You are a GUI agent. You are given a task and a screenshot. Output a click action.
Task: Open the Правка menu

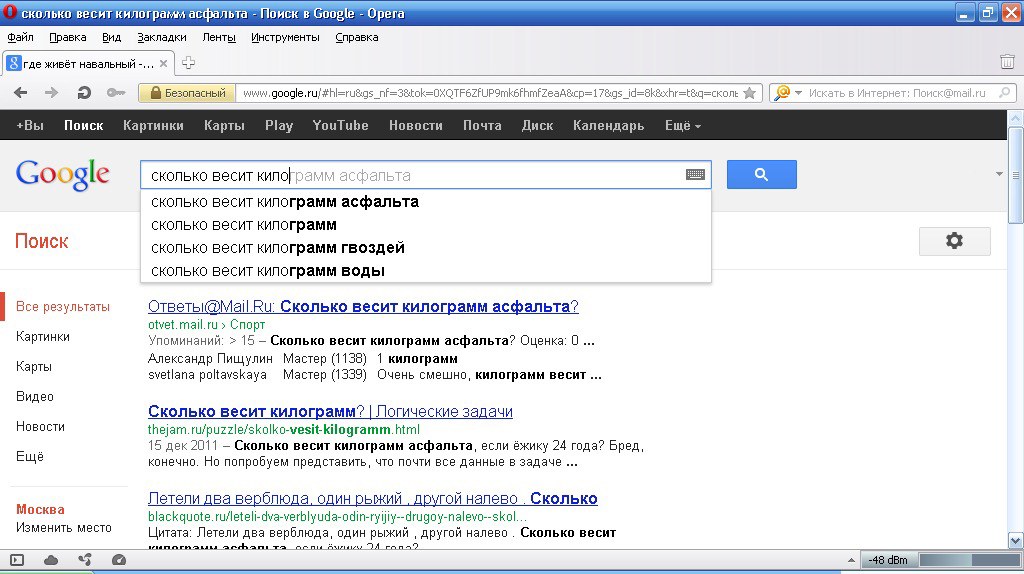pos(67,37)
